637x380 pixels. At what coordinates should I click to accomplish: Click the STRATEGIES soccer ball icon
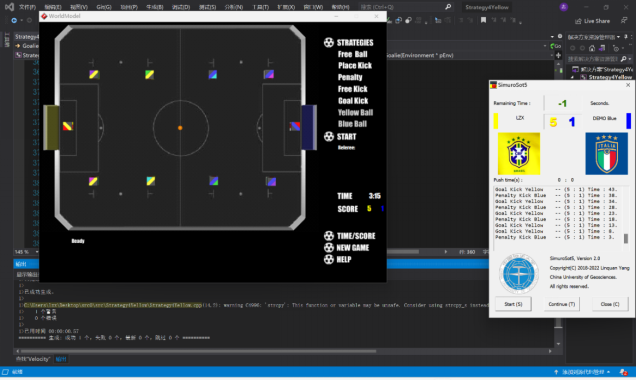coord(329,42)
